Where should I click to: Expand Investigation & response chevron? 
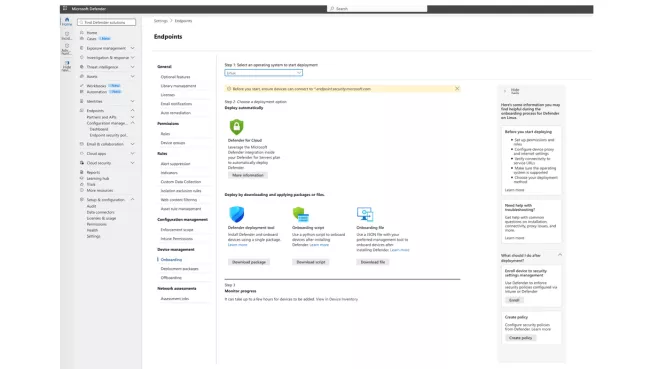133,58
